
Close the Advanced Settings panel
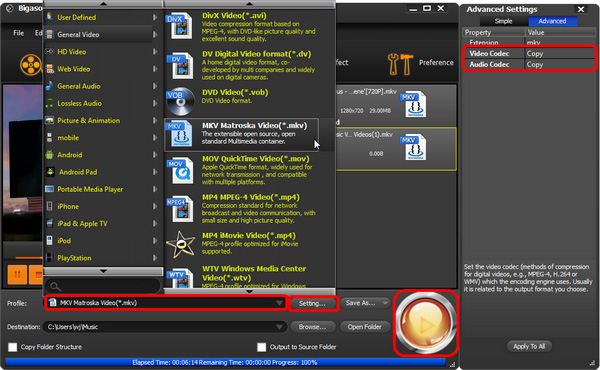581,9
